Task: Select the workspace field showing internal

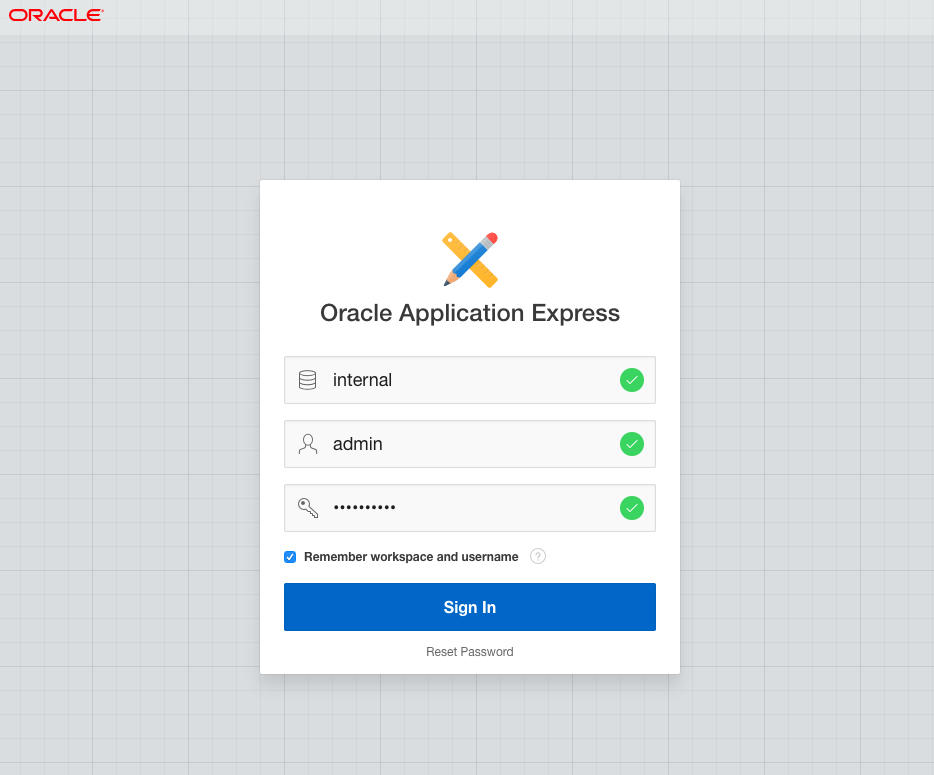Action: 460,380
